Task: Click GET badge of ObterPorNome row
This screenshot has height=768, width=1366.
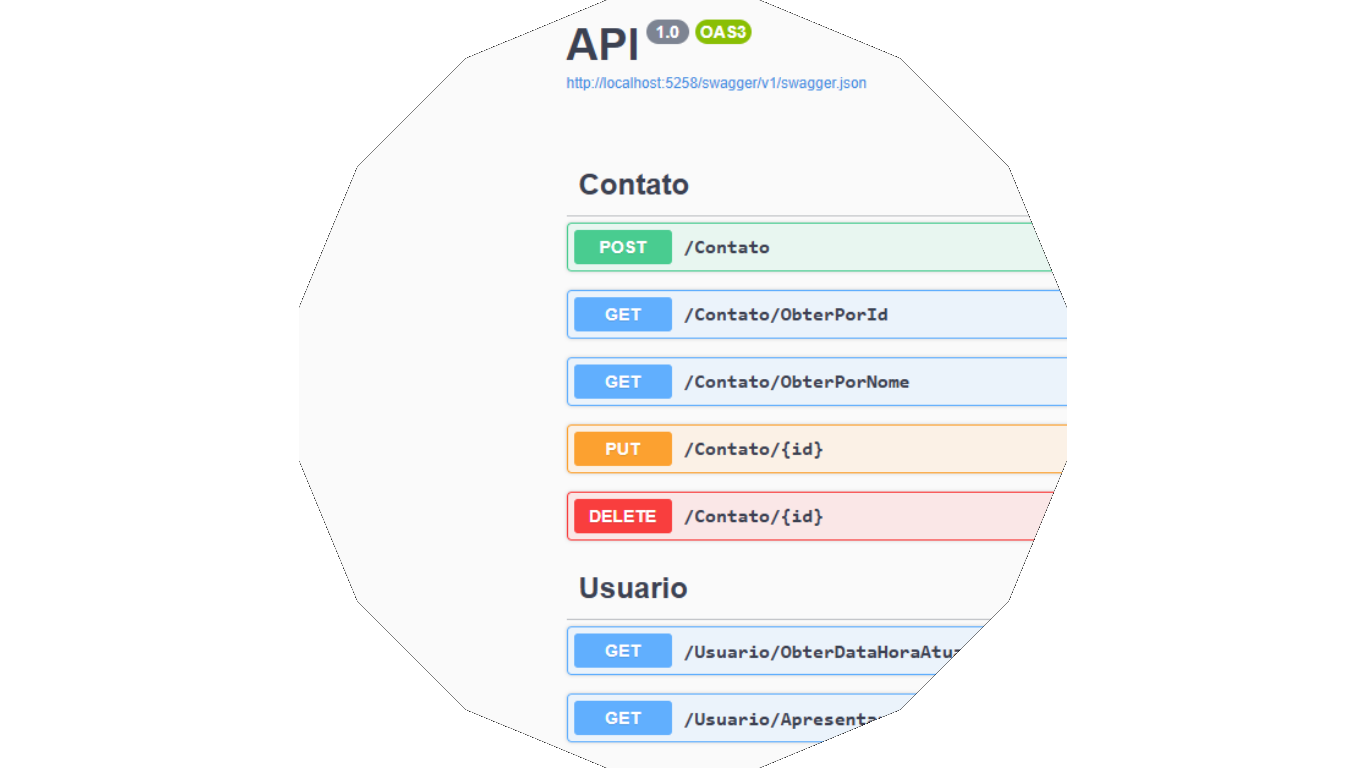Action: 623,381
